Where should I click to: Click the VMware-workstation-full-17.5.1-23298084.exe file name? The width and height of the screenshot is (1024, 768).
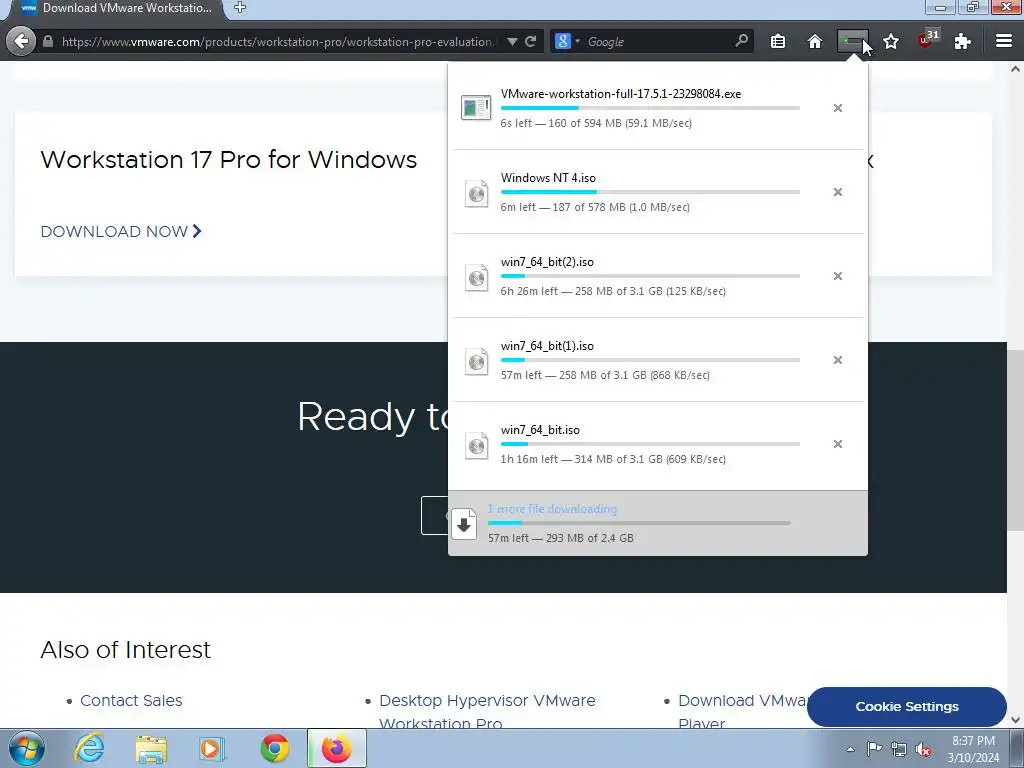click(x=620, y=94)
